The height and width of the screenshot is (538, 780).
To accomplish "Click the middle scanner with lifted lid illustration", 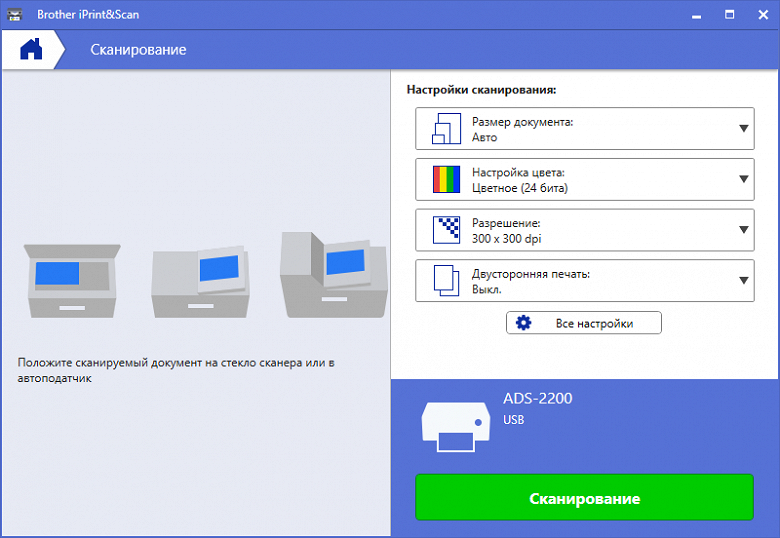I will coord(200,282).
